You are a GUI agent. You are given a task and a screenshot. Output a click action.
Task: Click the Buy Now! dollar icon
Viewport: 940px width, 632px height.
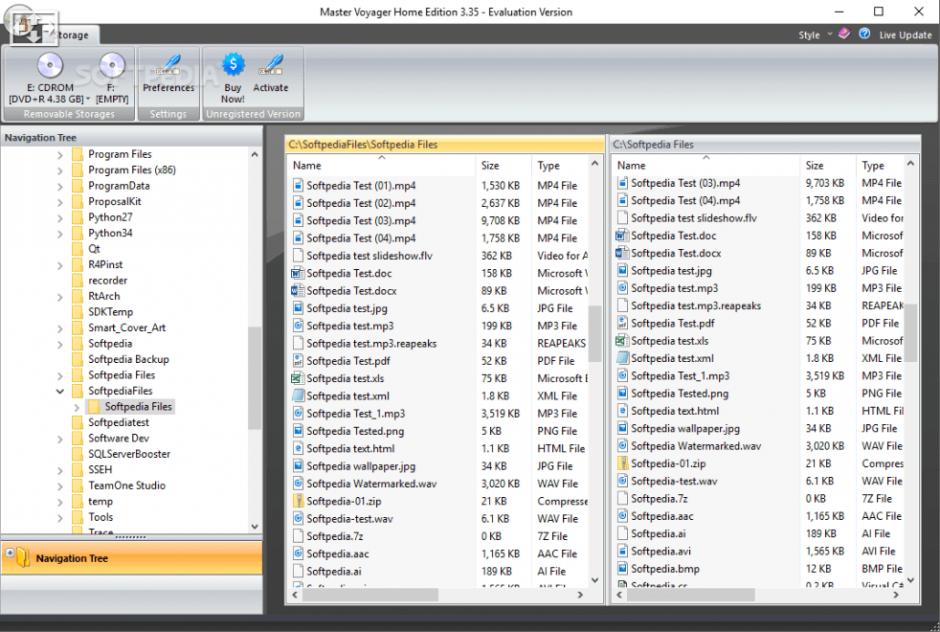tap(233, 65)
